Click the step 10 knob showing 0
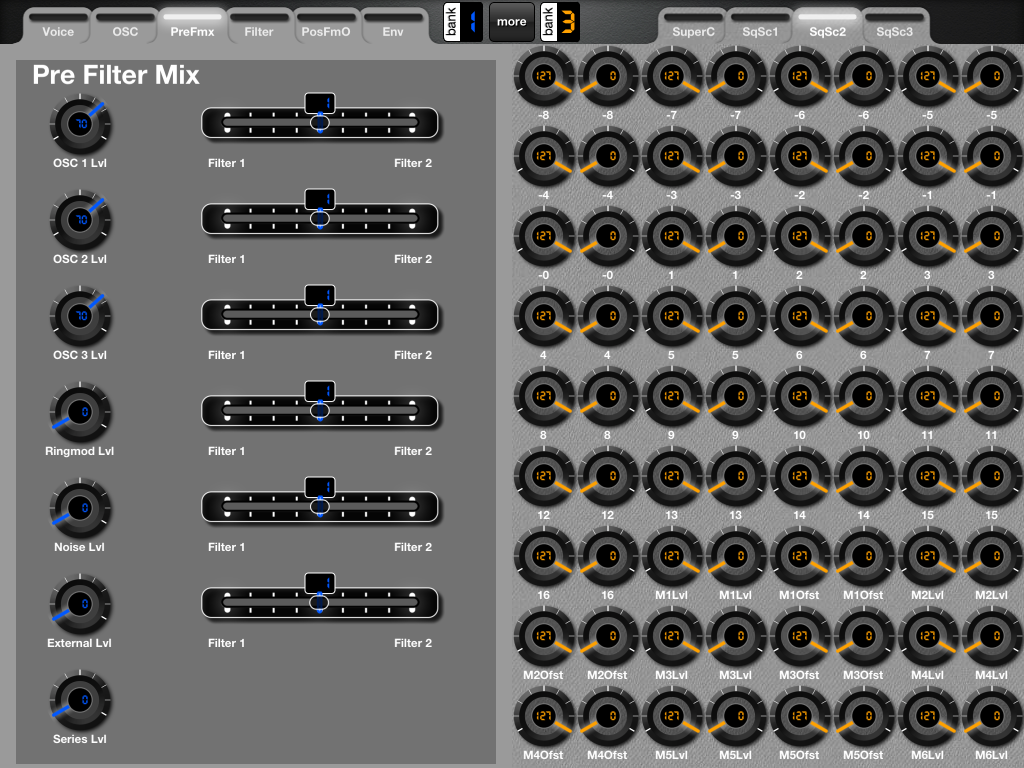The width and height of the screenshot is (1024, 768). [863, 396]
